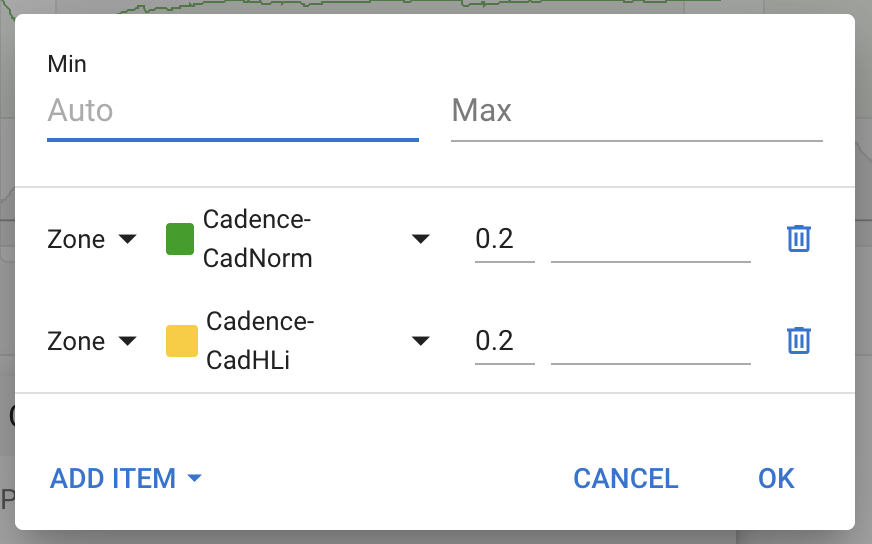The height and width of the screenshot is (544, 872).
Task: Focus the Max axis input field
Action: pyautogui.click(x=636, y=110)
